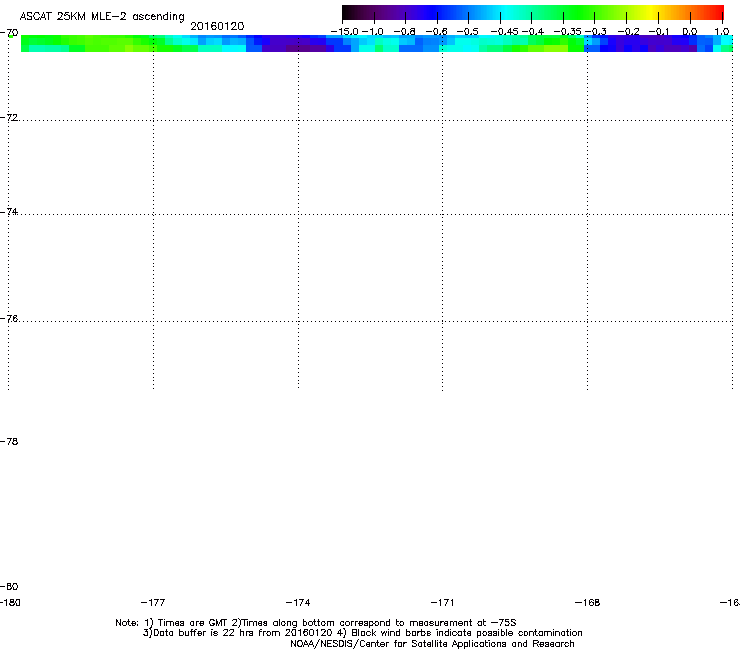Click the yellow section of the color bar
Viewport: 740px width, 650px height.
pyautogui.click(x=650, y=13)
